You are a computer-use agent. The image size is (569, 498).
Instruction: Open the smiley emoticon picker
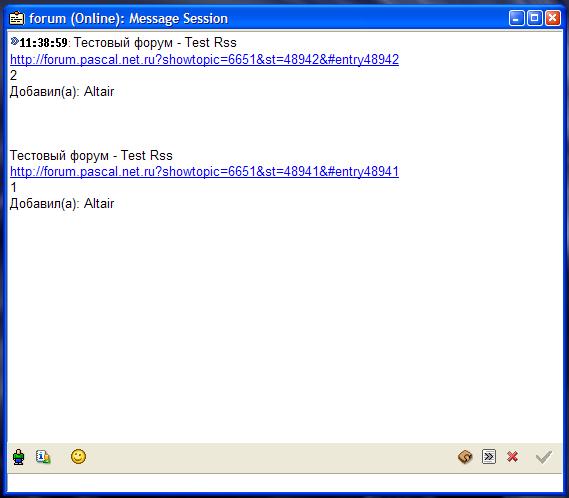point(78,457)
